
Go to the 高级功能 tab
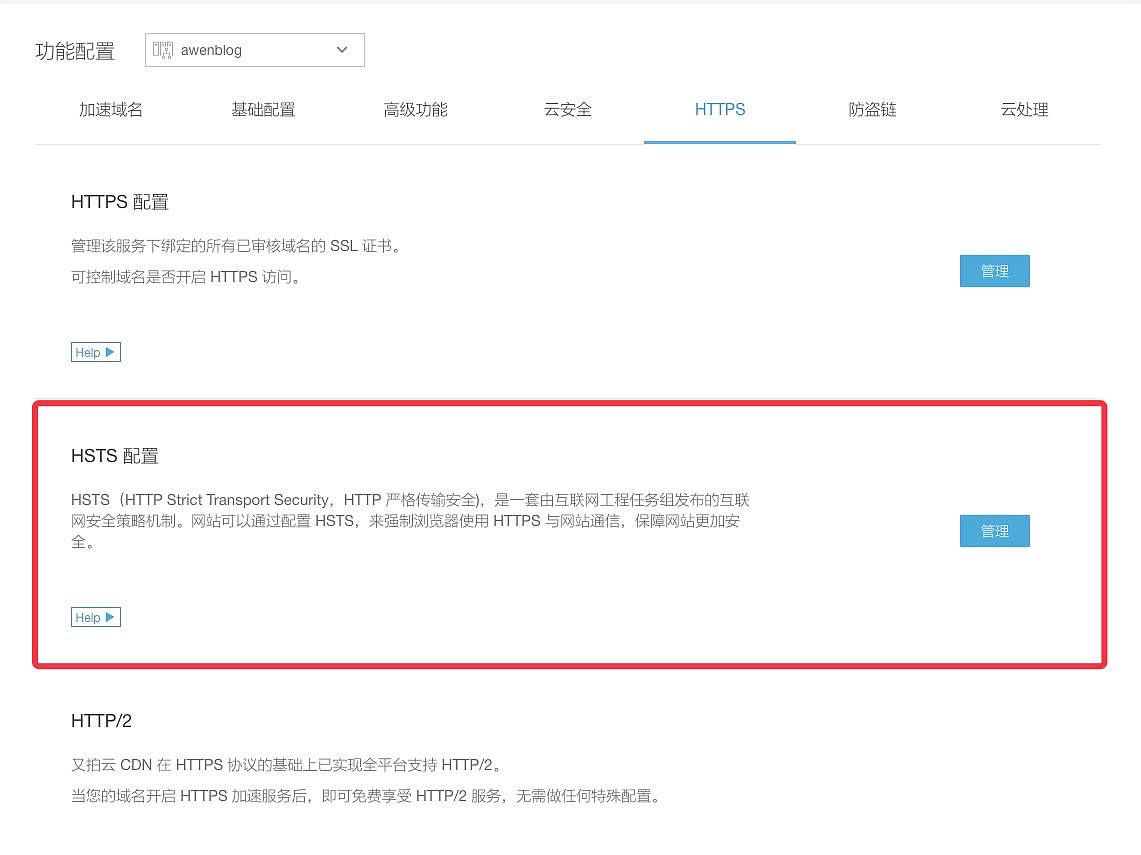(415, 110)
